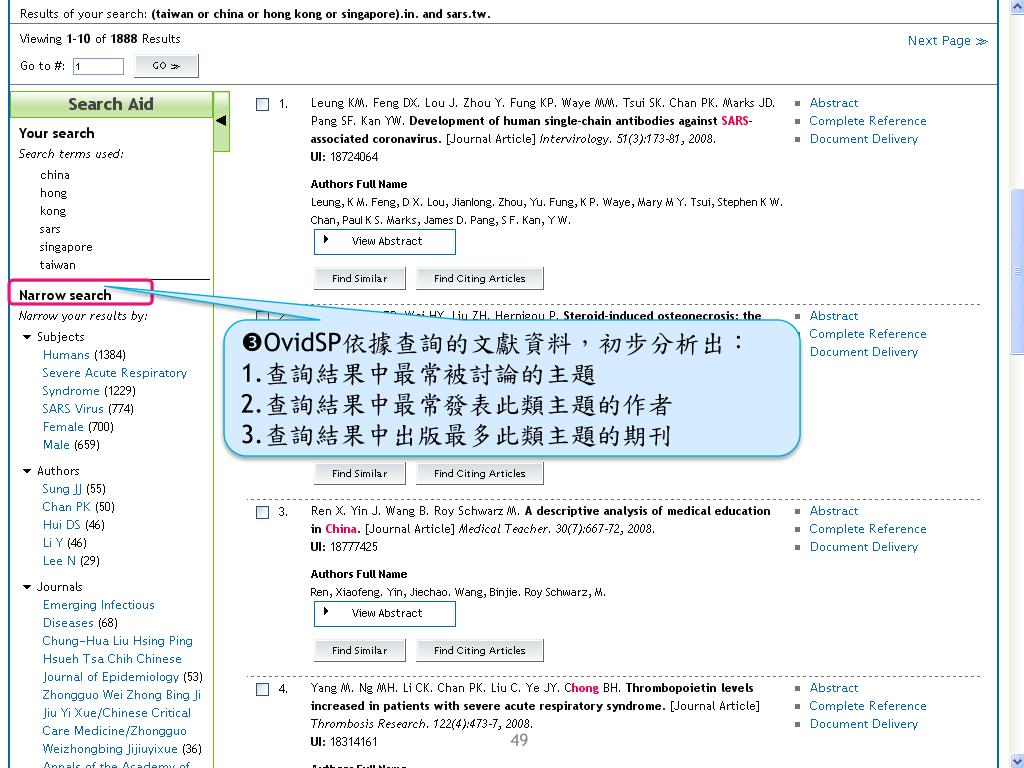This screenshot has height=768, width=1024.
Task: Collapse the Subjects section triangle
Action: [x=27, y=337]
